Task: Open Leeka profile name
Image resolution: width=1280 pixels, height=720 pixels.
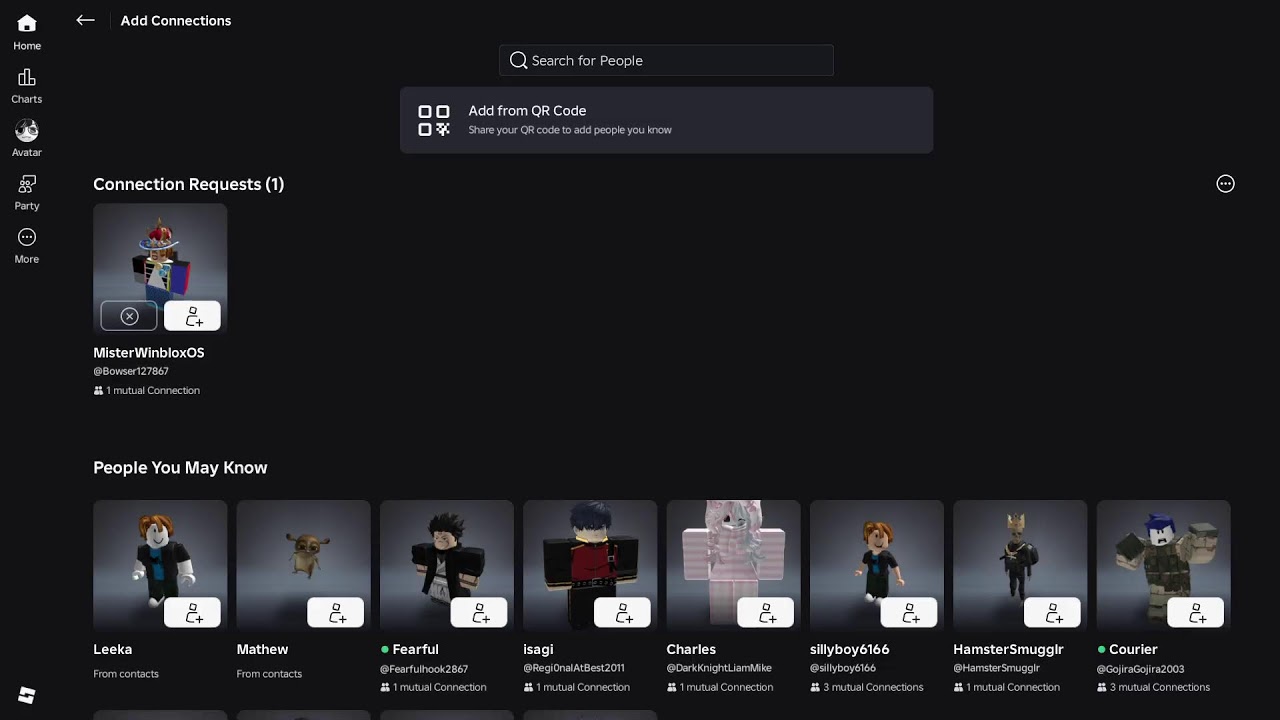Action: coord(113,649)
